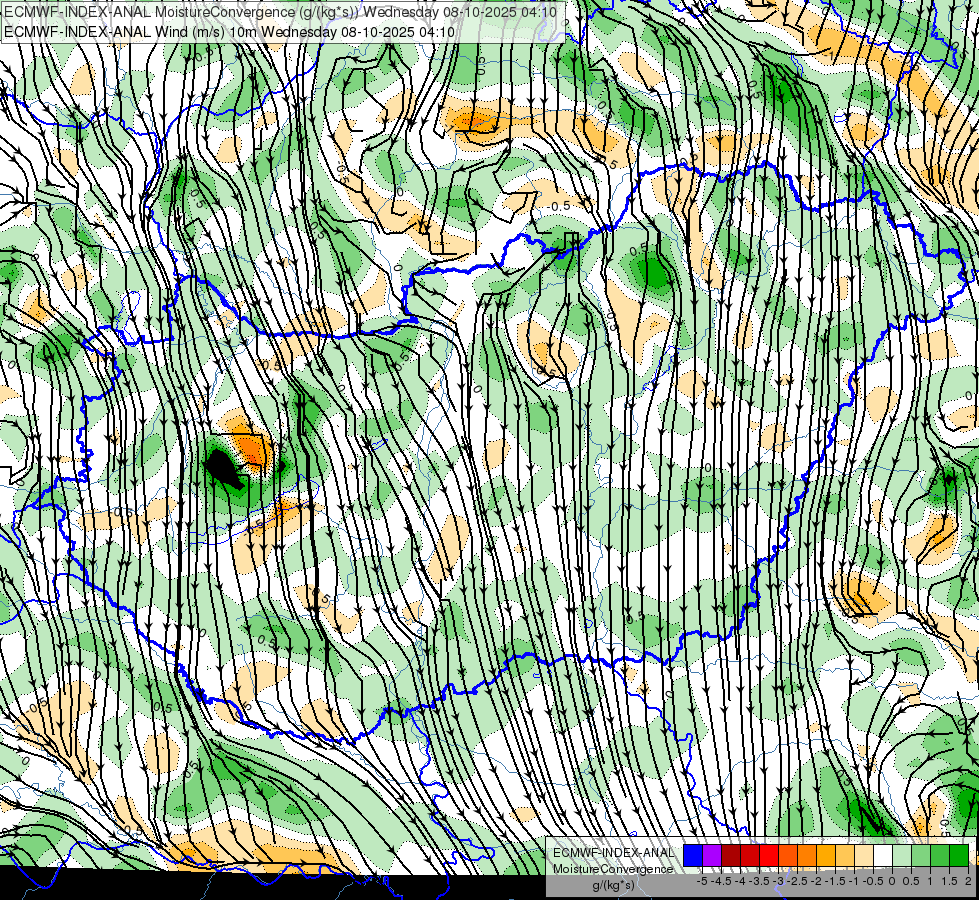The image size is (979, 900).
Task: Click the MoistureConvergence title line at top
Action: [280, 12]
